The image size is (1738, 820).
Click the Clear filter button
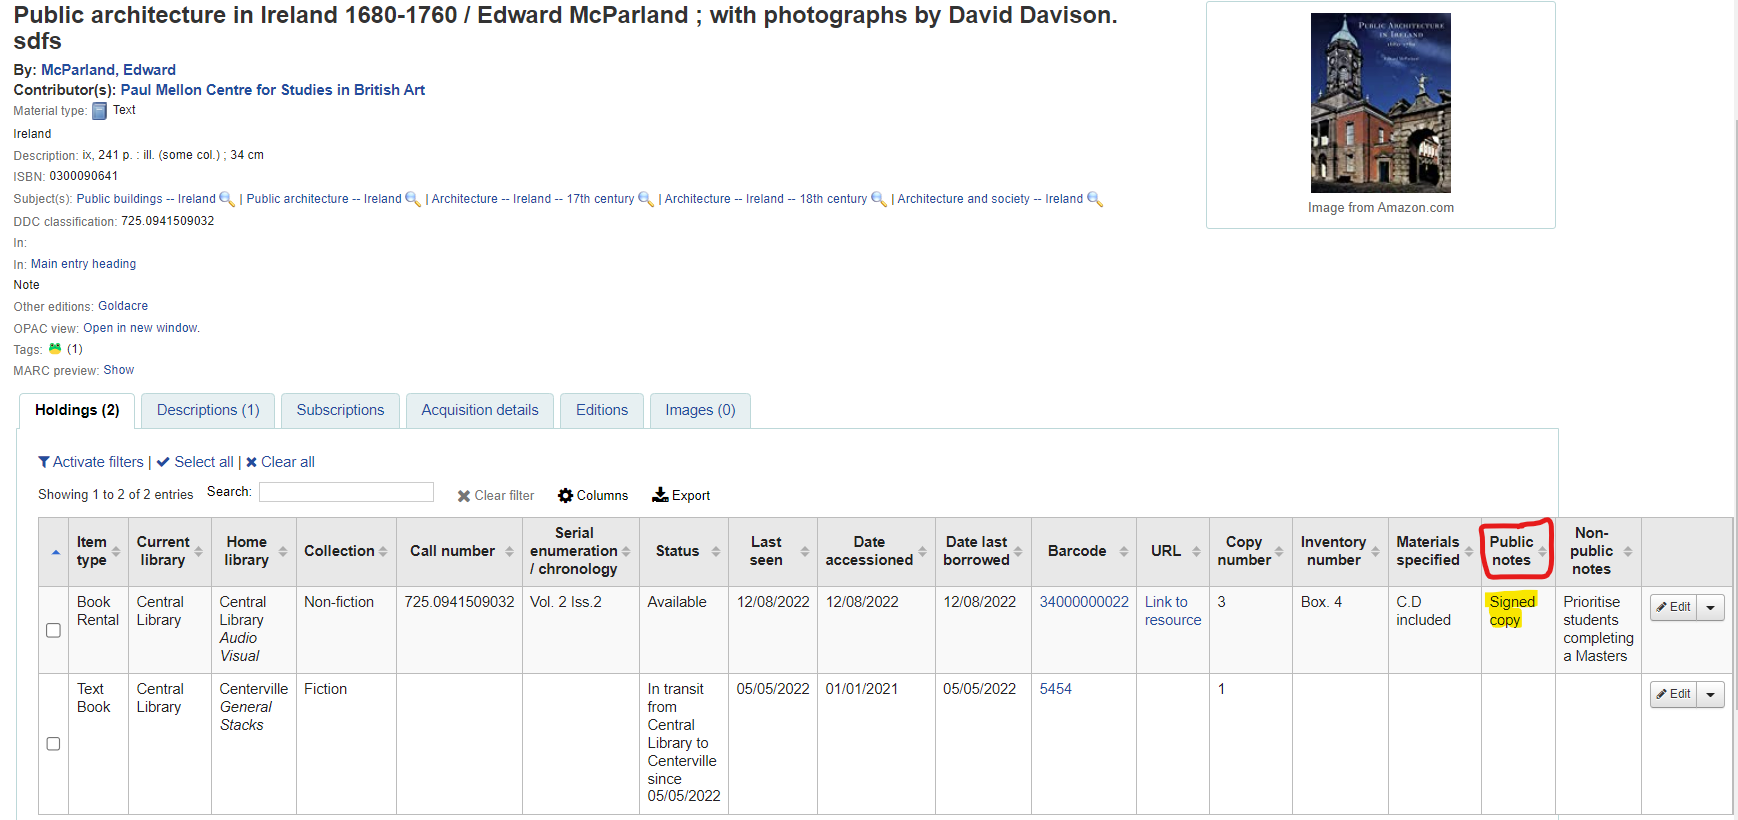[496, 496]
